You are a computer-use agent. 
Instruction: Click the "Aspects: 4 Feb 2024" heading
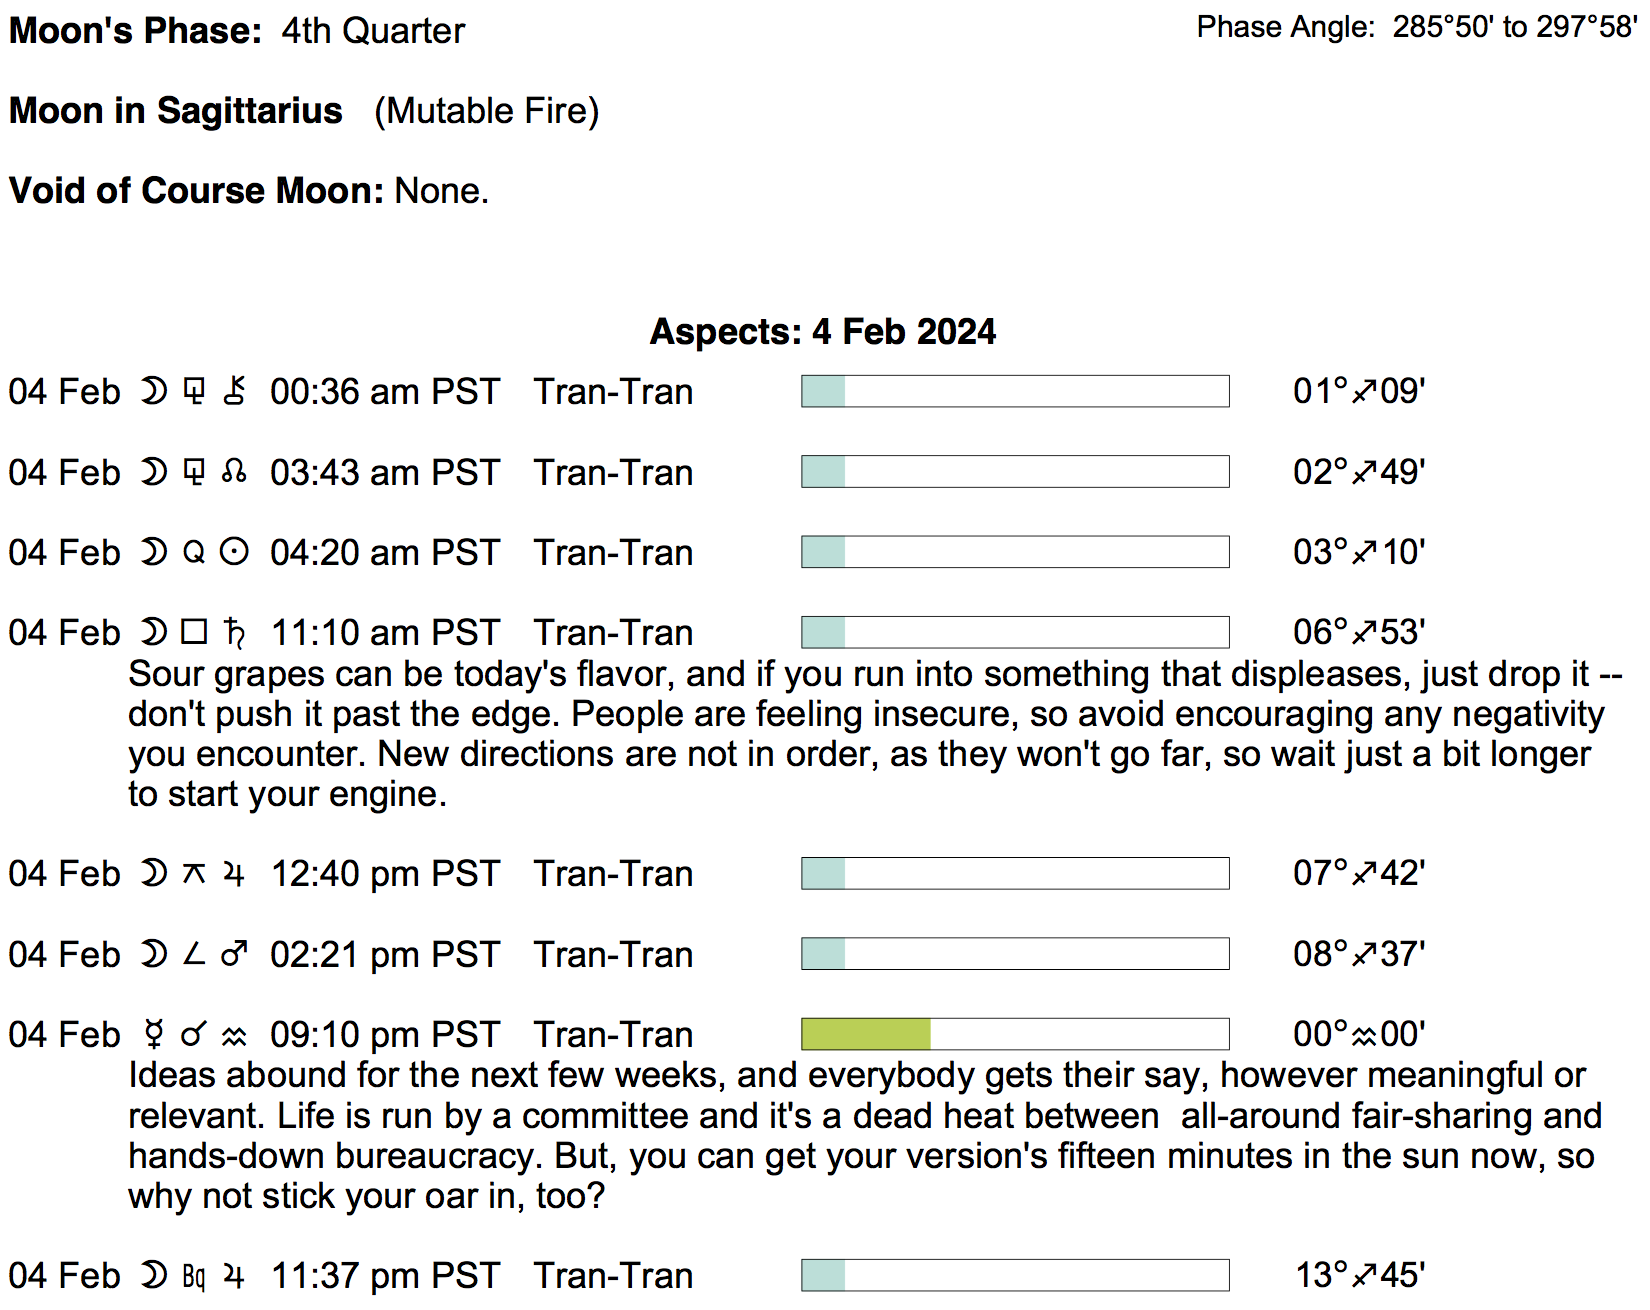click(x=823, y=331)
